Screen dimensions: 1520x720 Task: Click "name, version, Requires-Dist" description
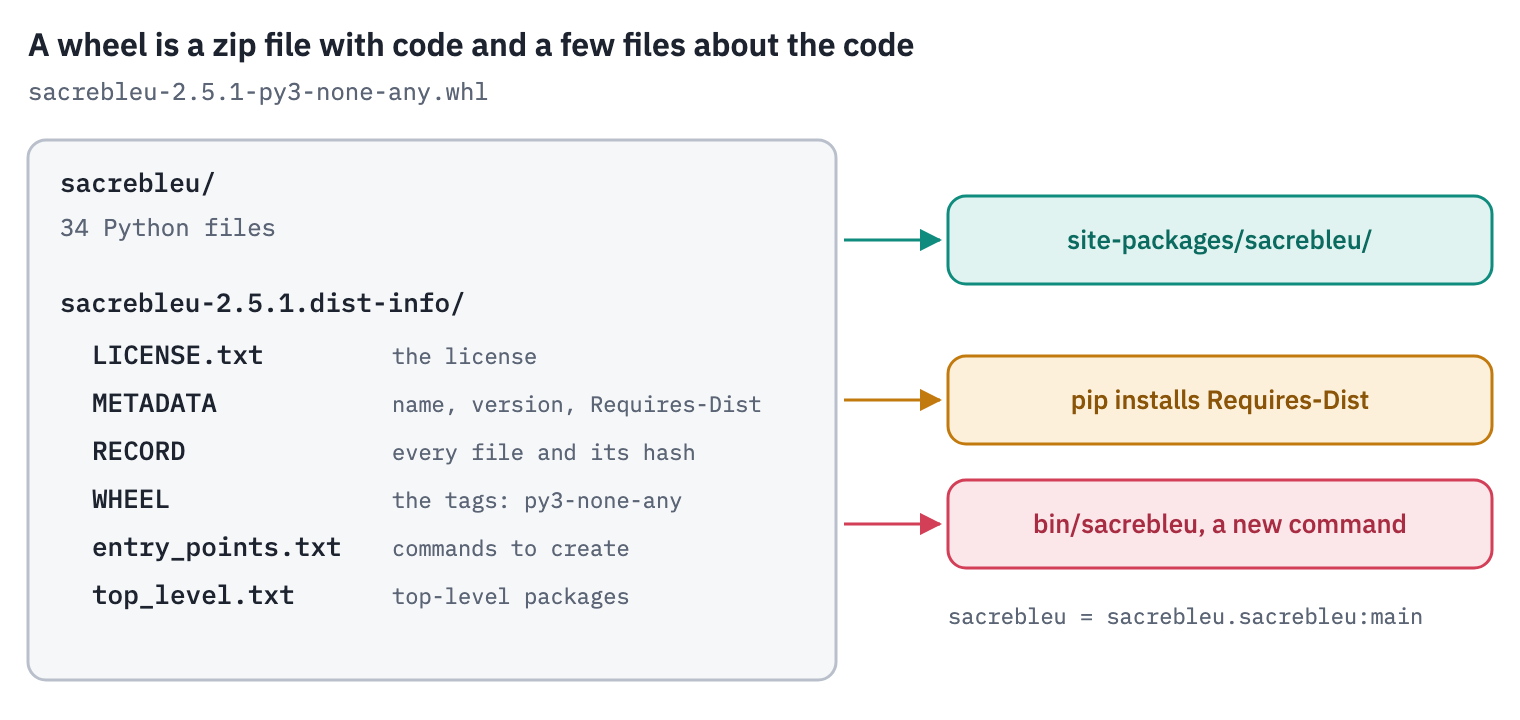tap(576, 404)
